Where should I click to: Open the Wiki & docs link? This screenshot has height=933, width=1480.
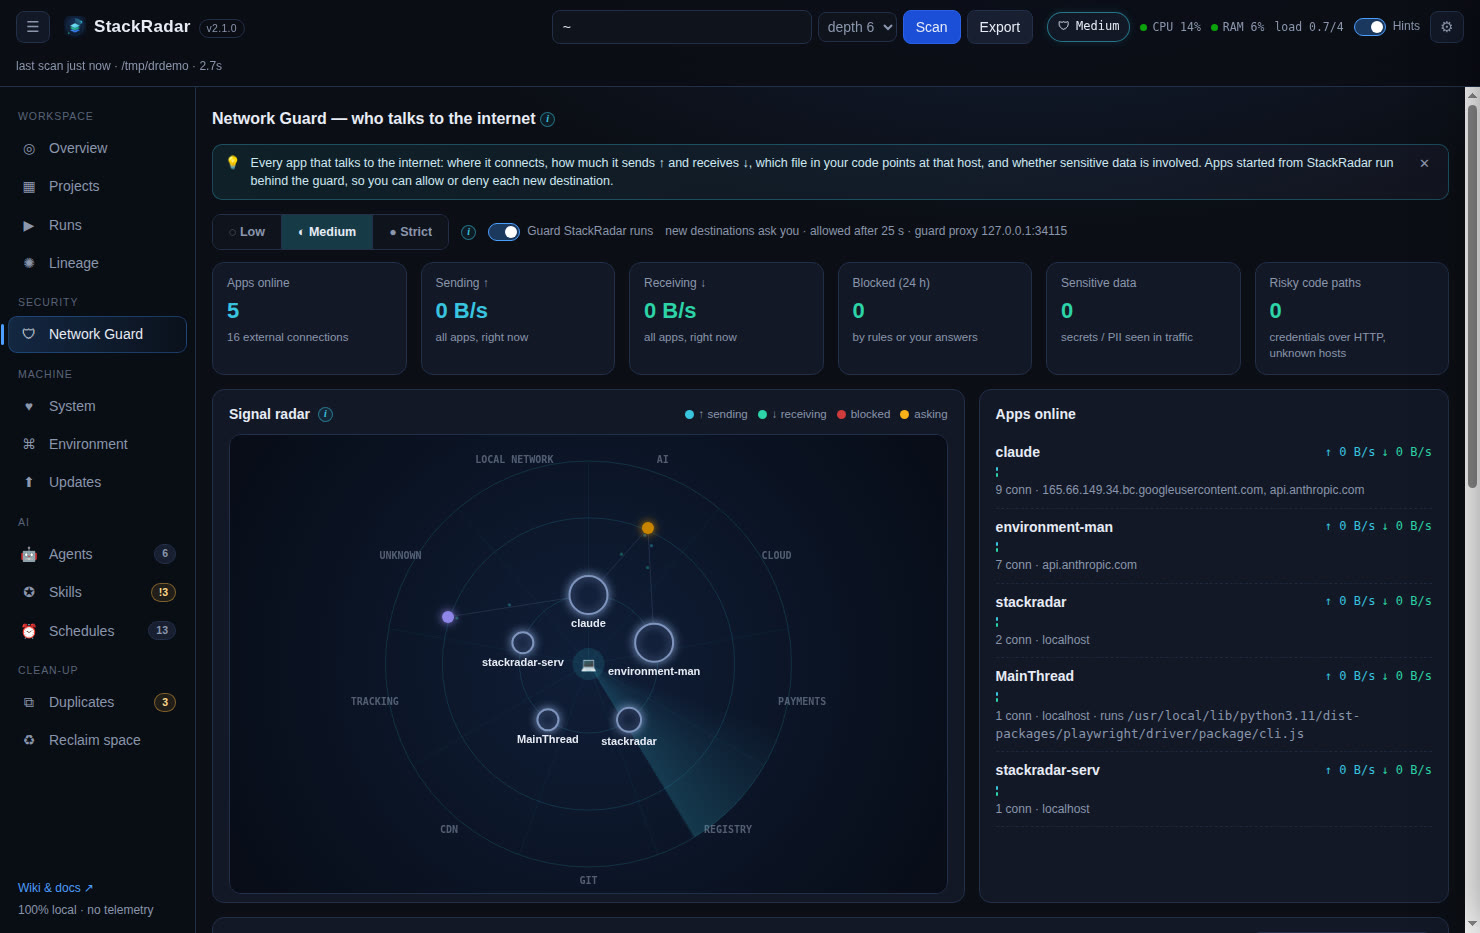[x=55, y=888]
